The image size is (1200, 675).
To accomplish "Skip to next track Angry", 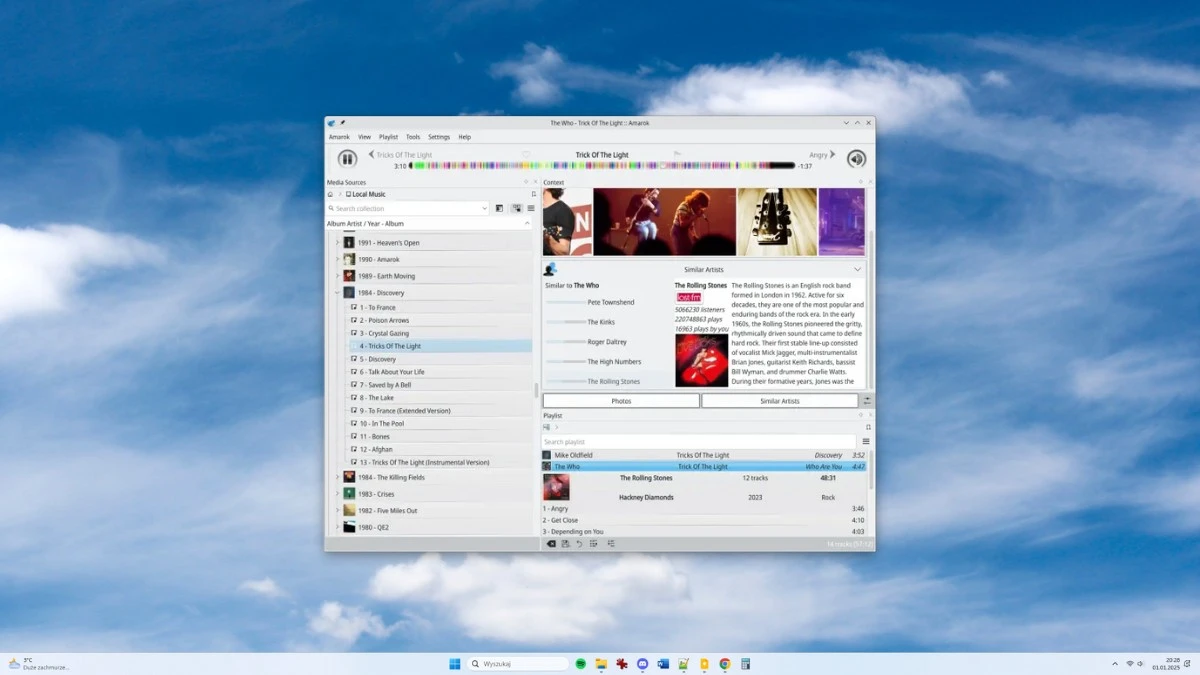I will 822,155.
